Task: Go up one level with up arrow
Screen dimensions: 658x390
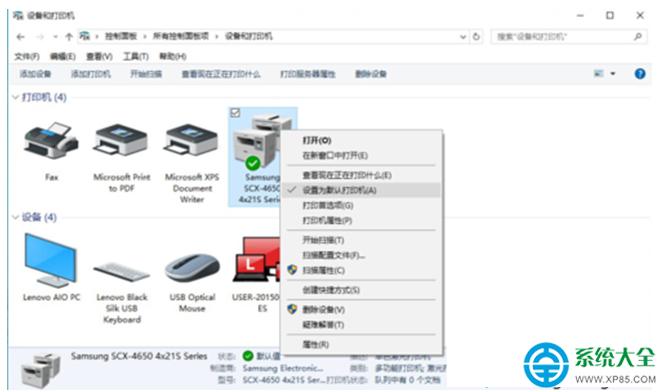Action: point(69,37)
